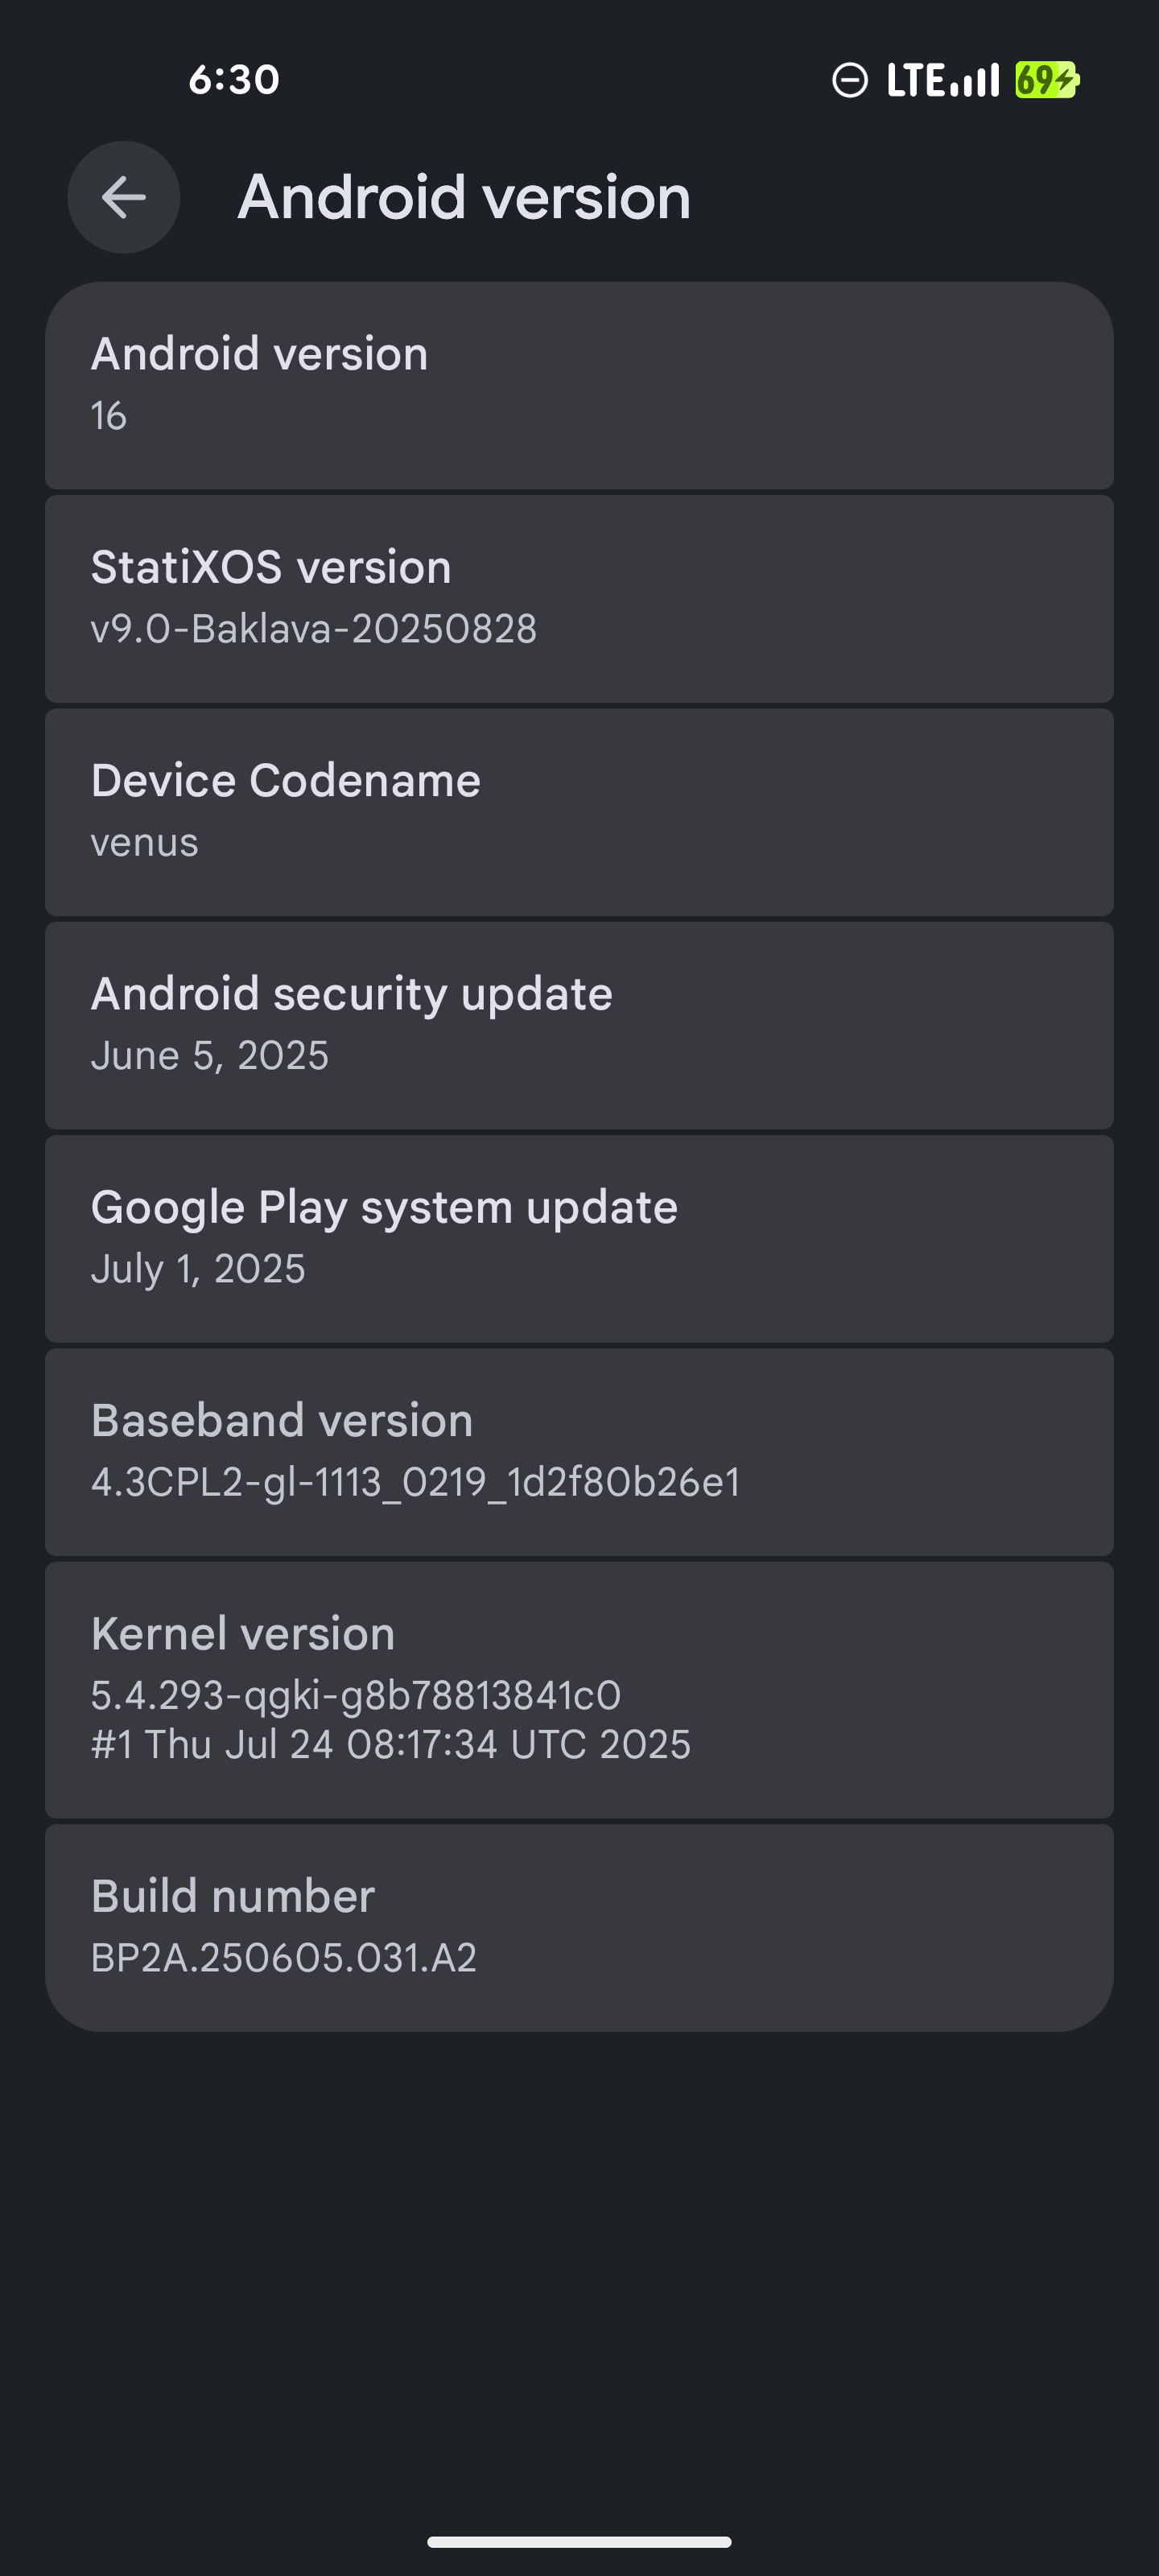Open the Android version 16 entry
The width and height of the screenshot is (1159, 2576).
tap(579, 386)
